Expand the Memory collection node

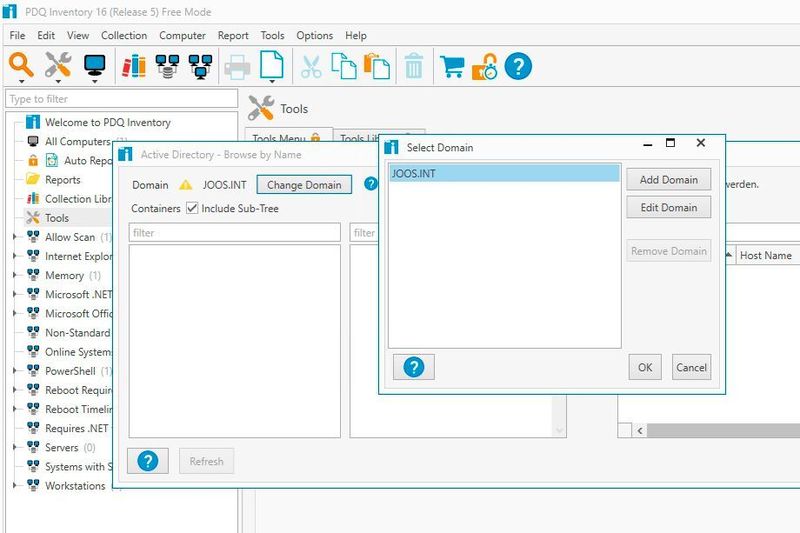[15, 275]
